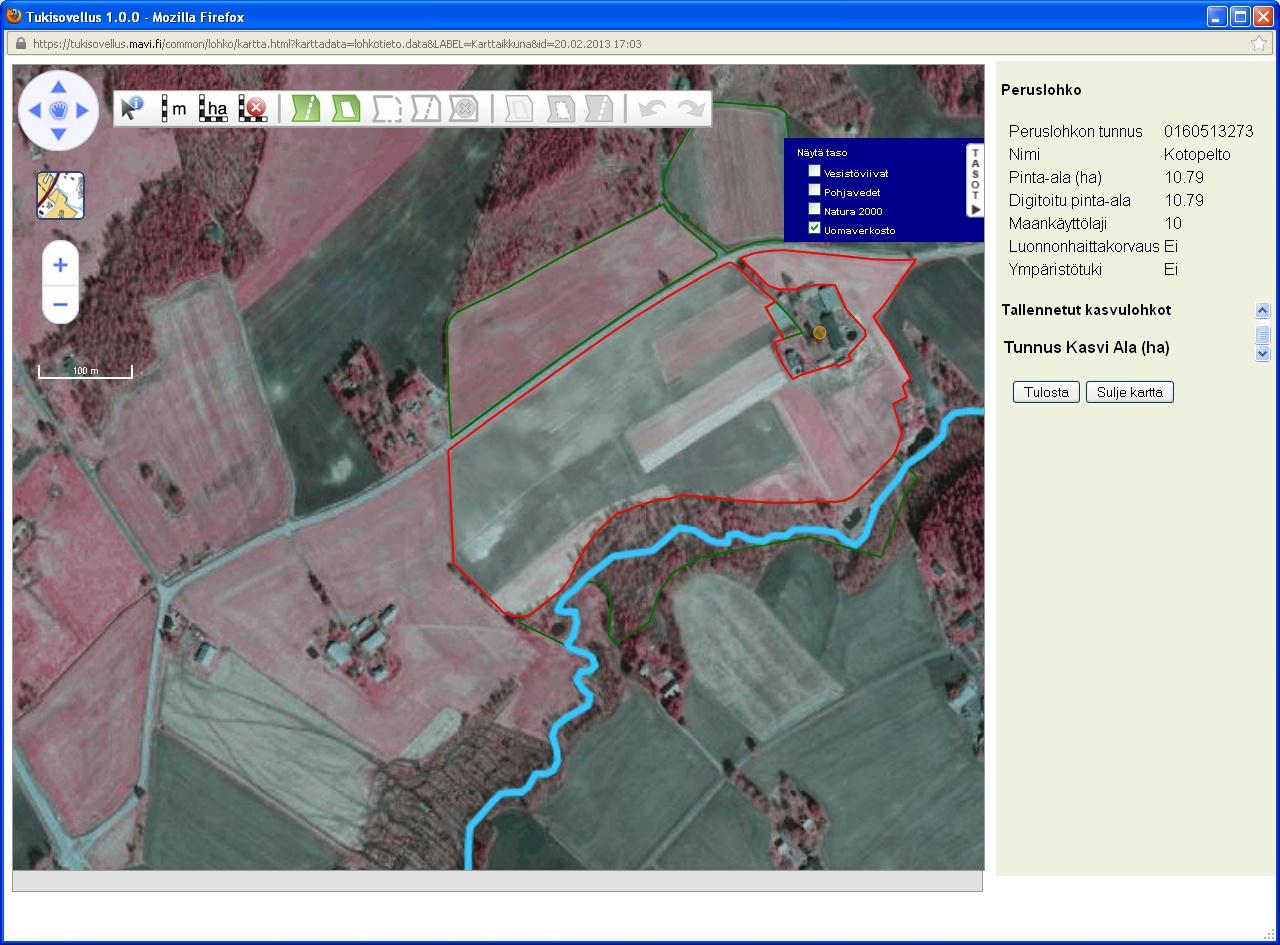1280x945 pixels.
Task: Click the Ympäristötuki label
Action: point(1055,269)
